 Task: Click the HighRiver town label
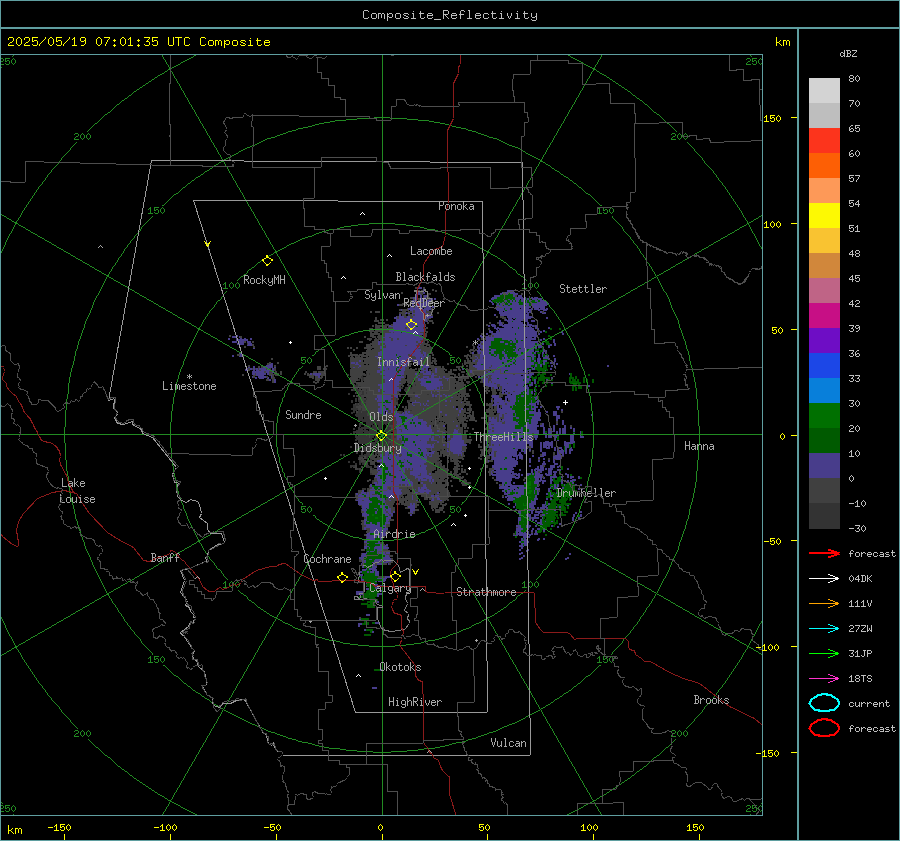click(x=415, y=702)
